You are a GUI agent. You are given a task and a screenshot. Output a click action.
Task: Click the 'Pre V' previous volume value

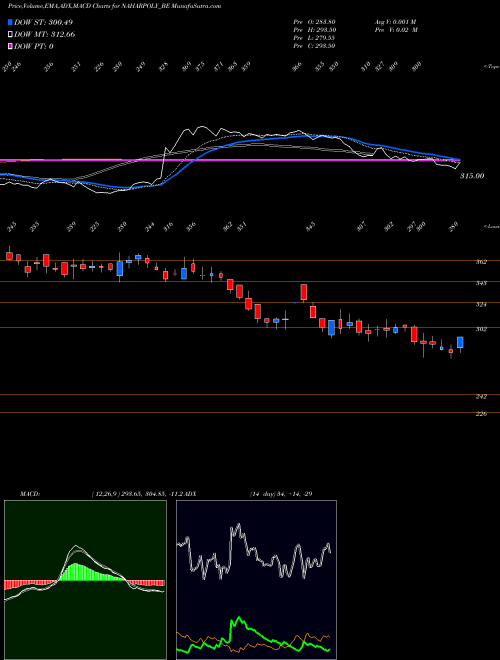(396, 30)
